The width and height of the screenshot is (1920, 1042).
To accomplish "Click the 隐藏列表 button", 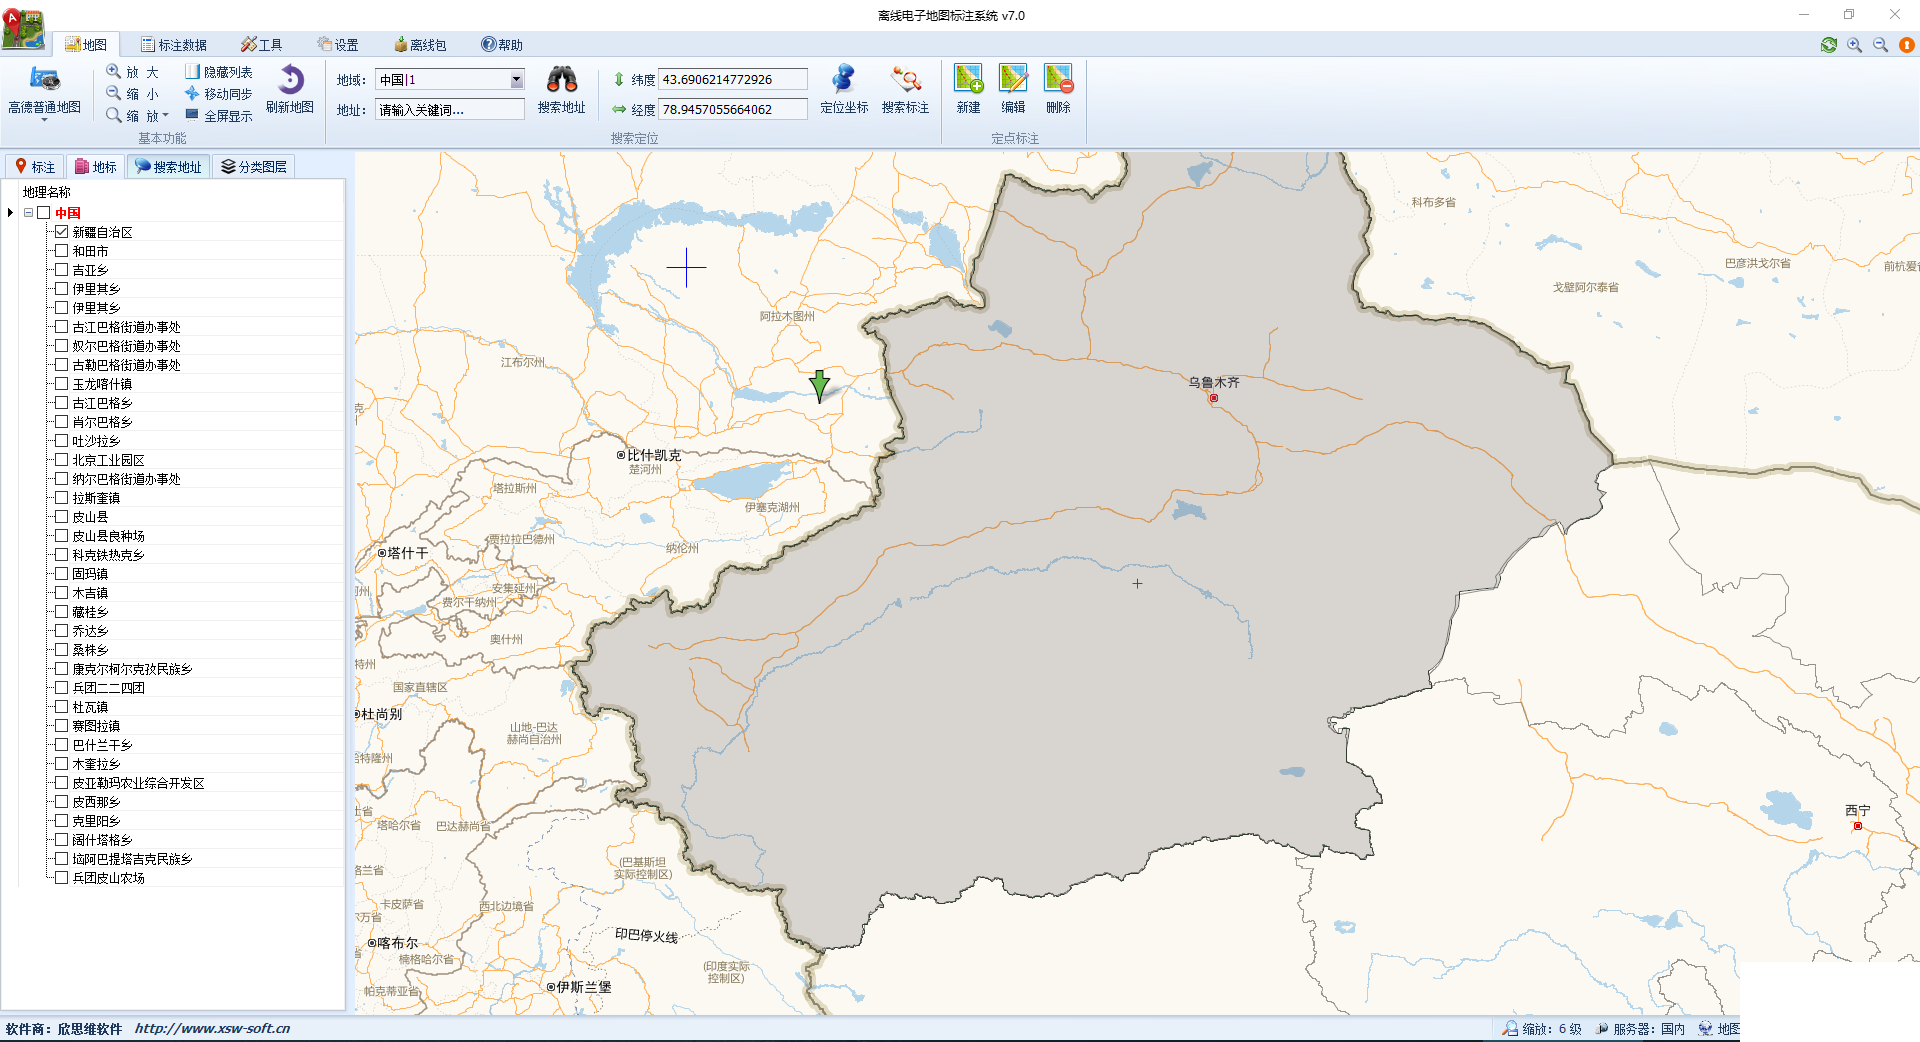I will tap(218, 72).
